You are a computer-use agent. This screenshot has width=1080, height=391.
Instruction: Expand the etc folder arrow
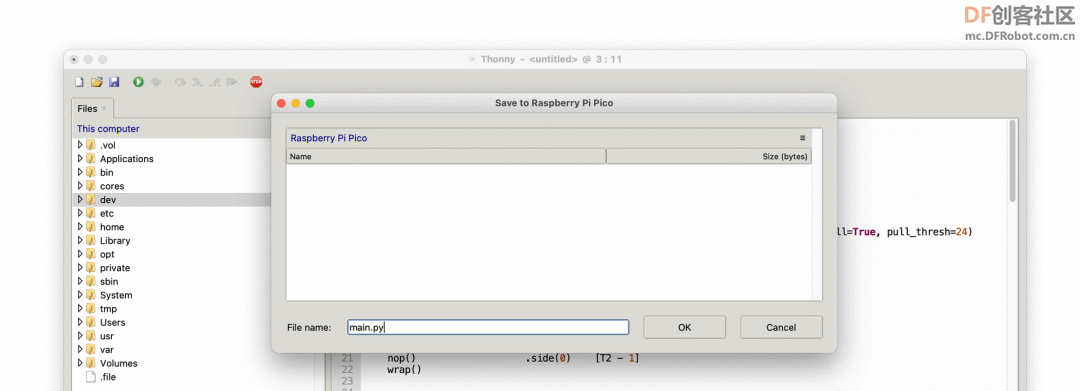coord(80,213)
